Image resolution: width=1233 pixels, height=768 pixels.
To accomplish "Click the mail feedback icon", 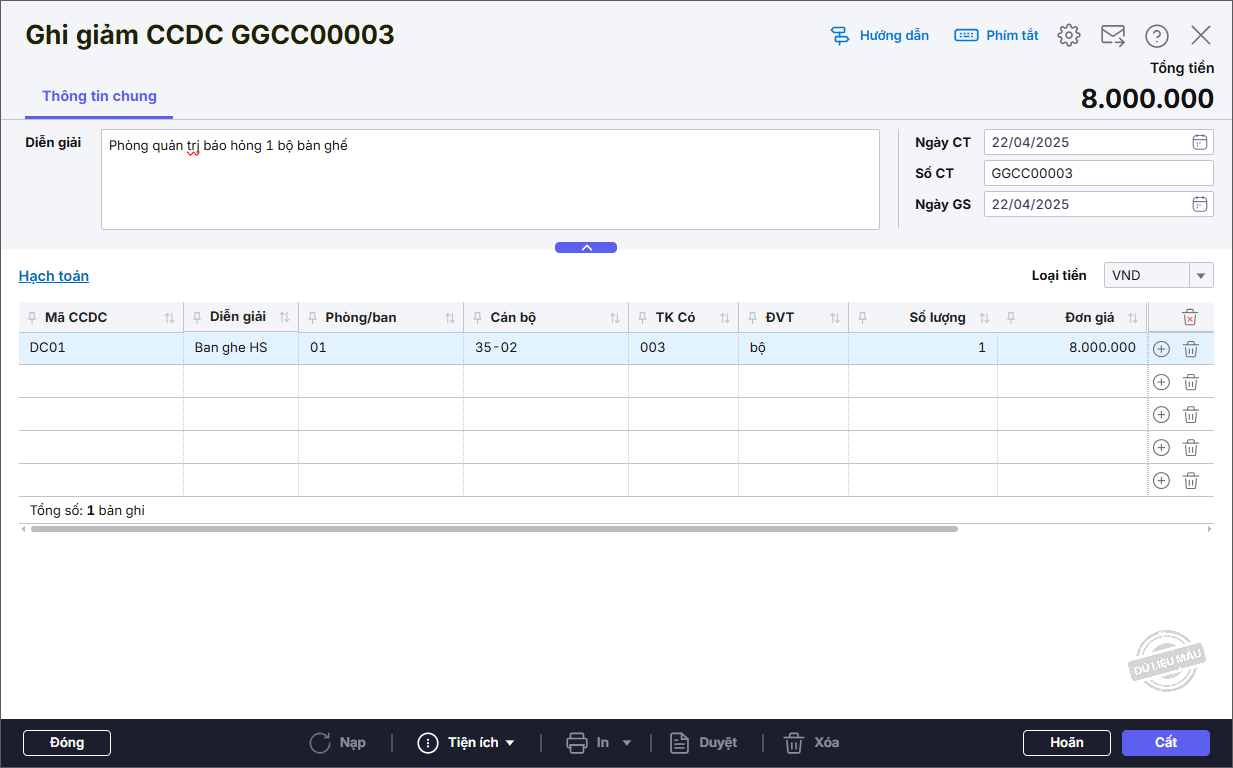I will point(1113,35).
